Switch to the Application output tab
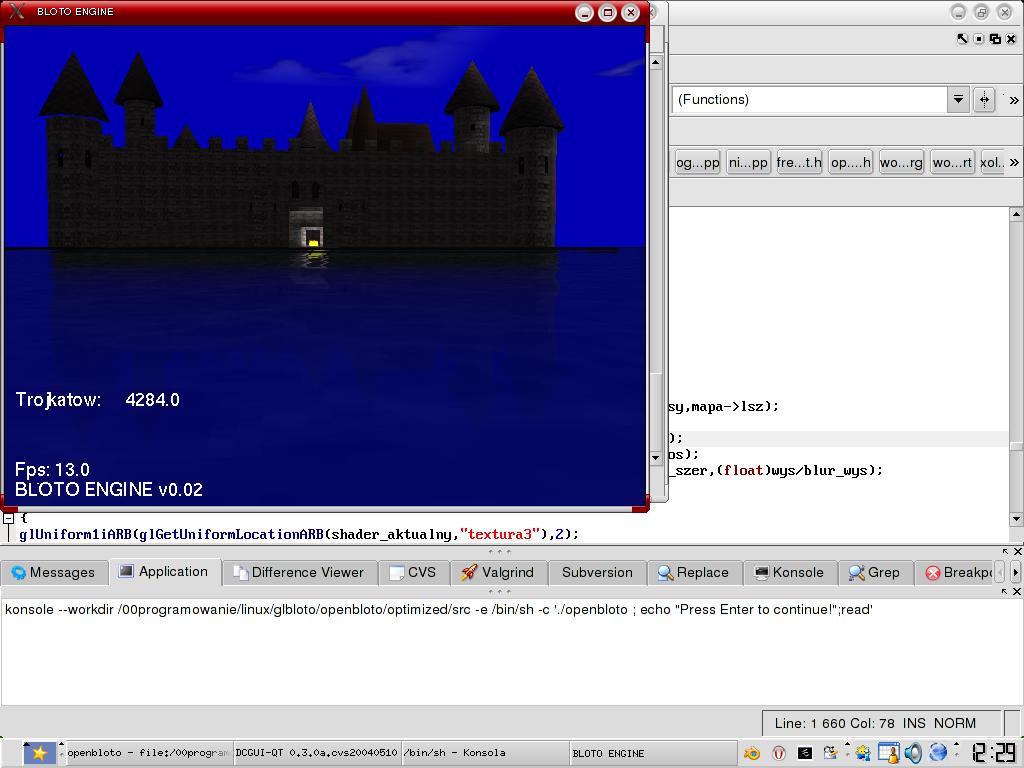 (164, 571)
